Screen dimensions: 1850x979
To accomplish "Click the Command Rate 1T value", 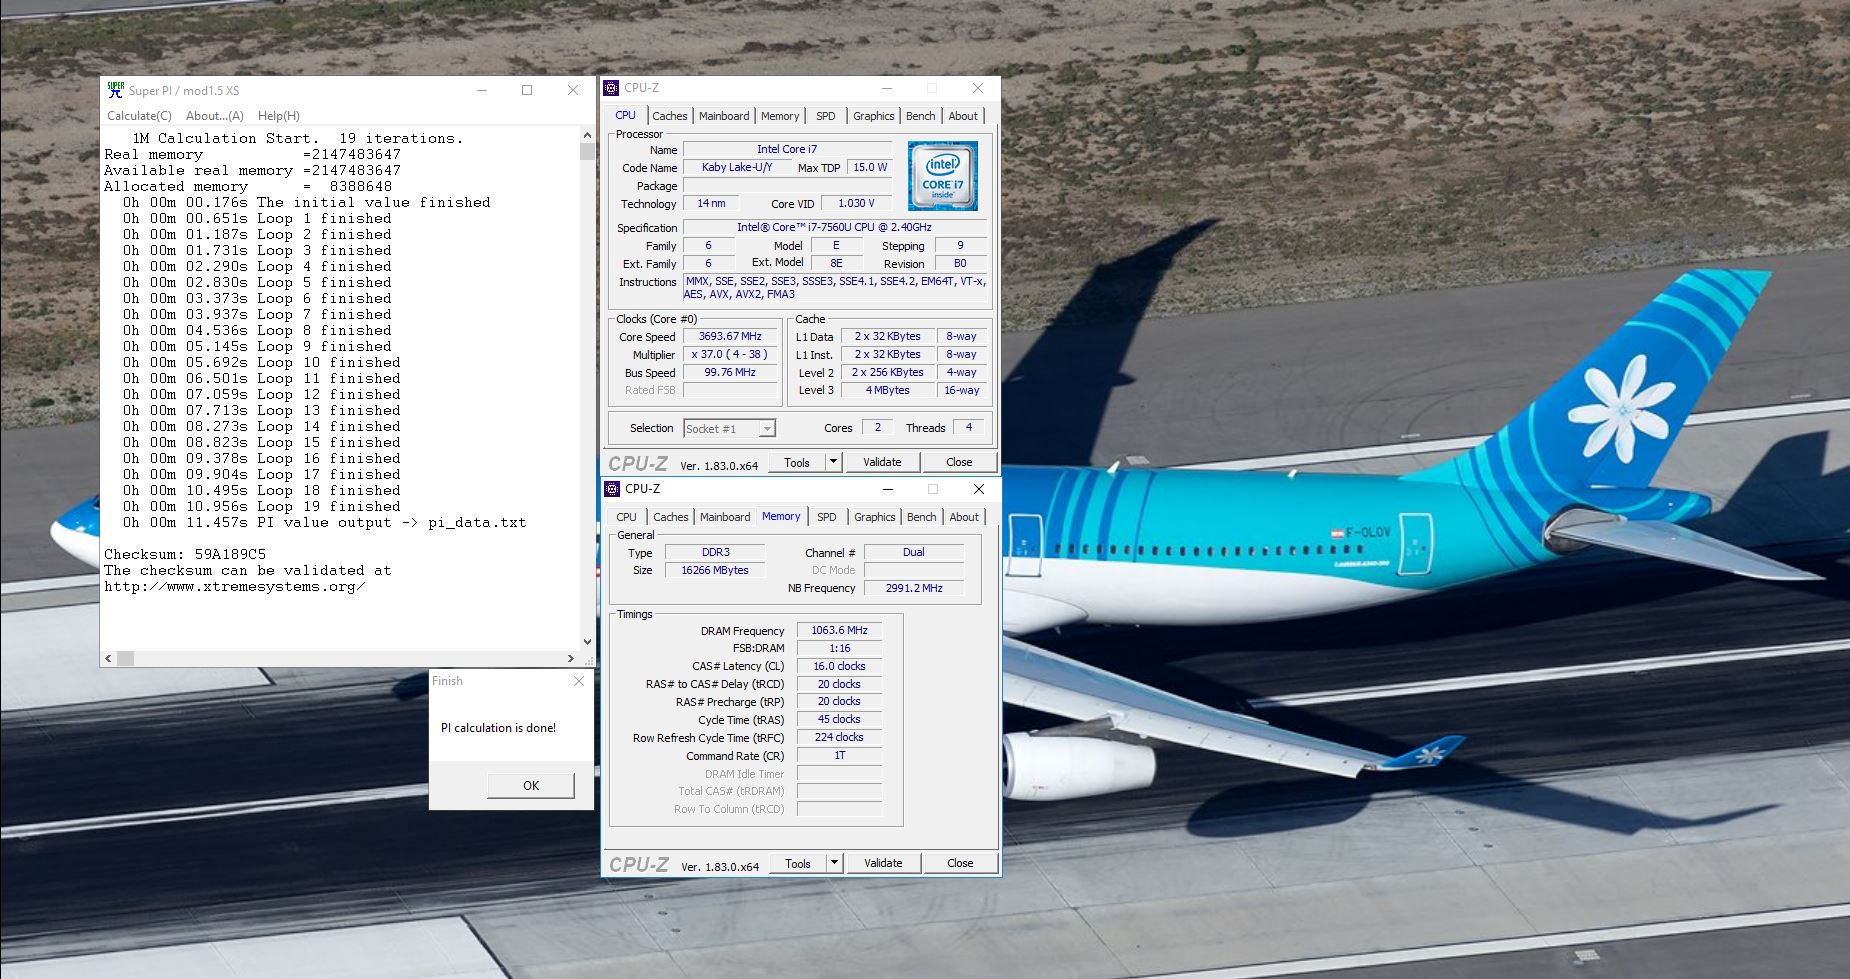I will 839,755.
